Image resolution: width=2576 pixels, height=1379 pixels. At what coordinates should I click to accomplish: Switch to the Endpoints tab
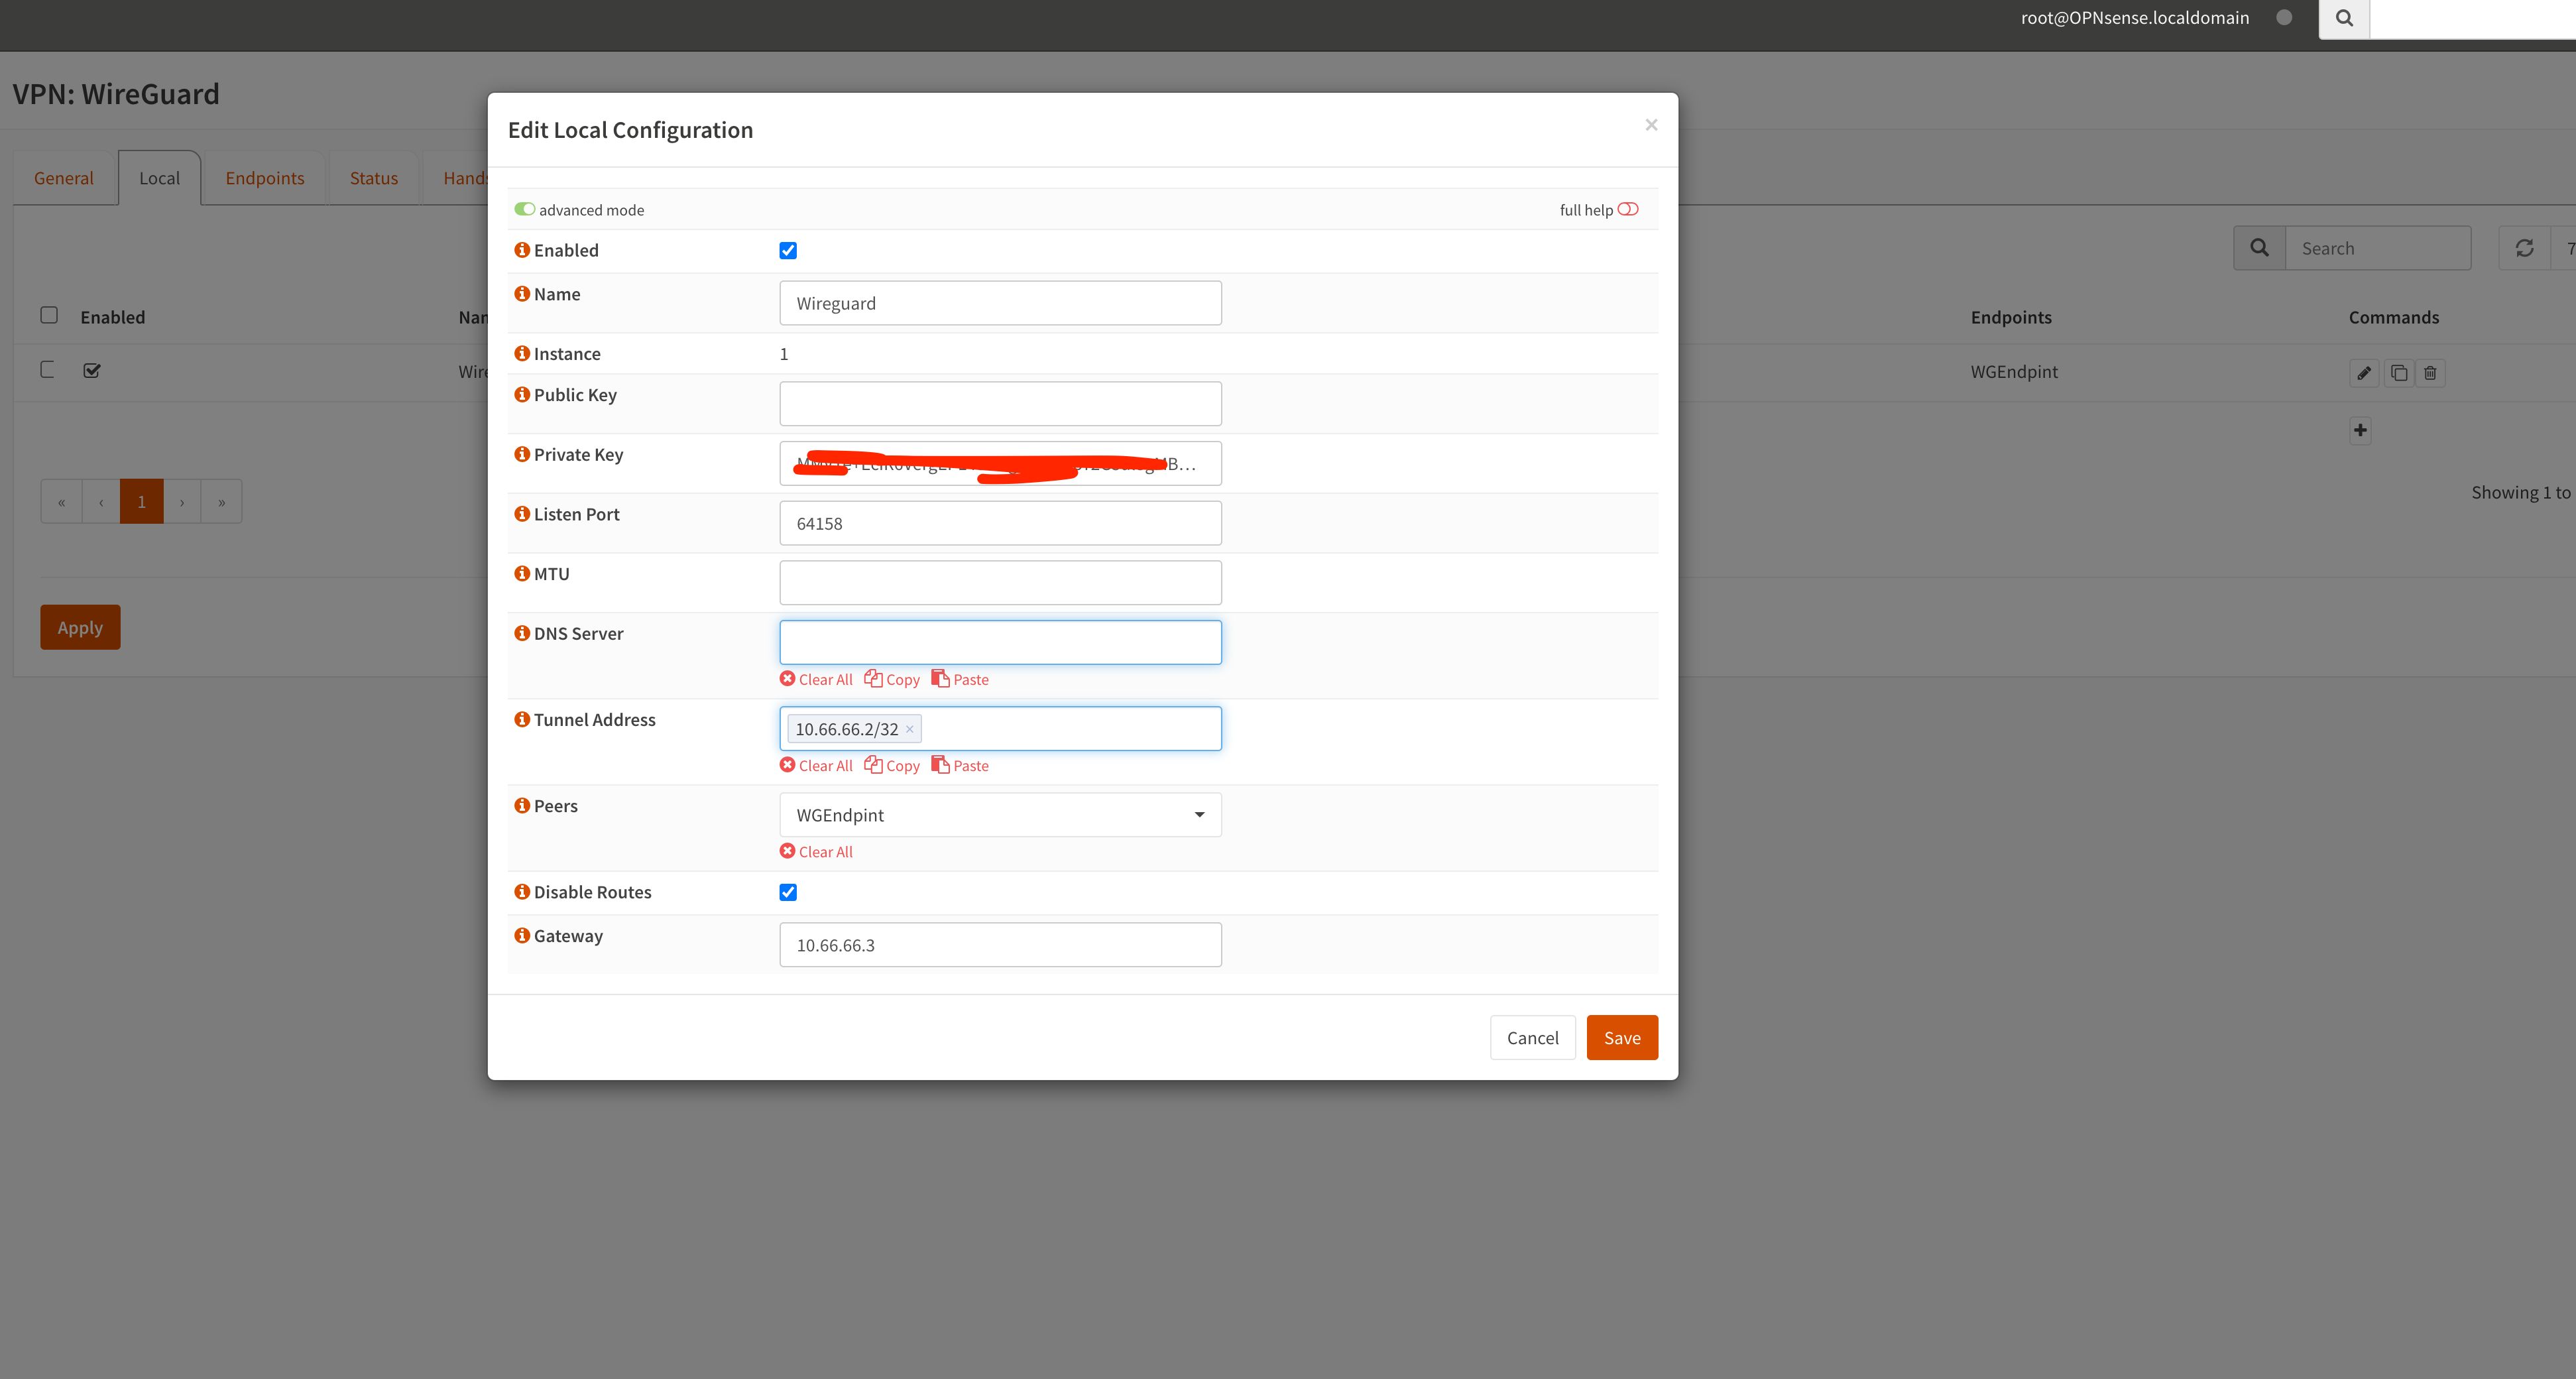(264, 177)
